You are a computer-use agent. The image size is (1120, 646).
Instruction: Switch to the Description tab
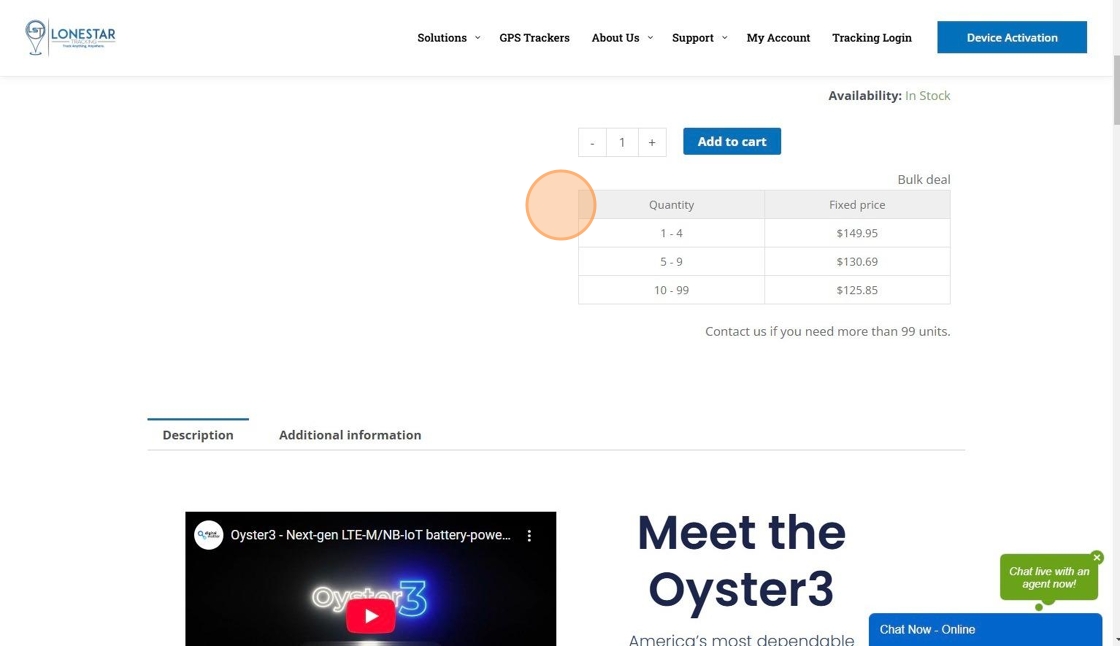tap(198, 434)
